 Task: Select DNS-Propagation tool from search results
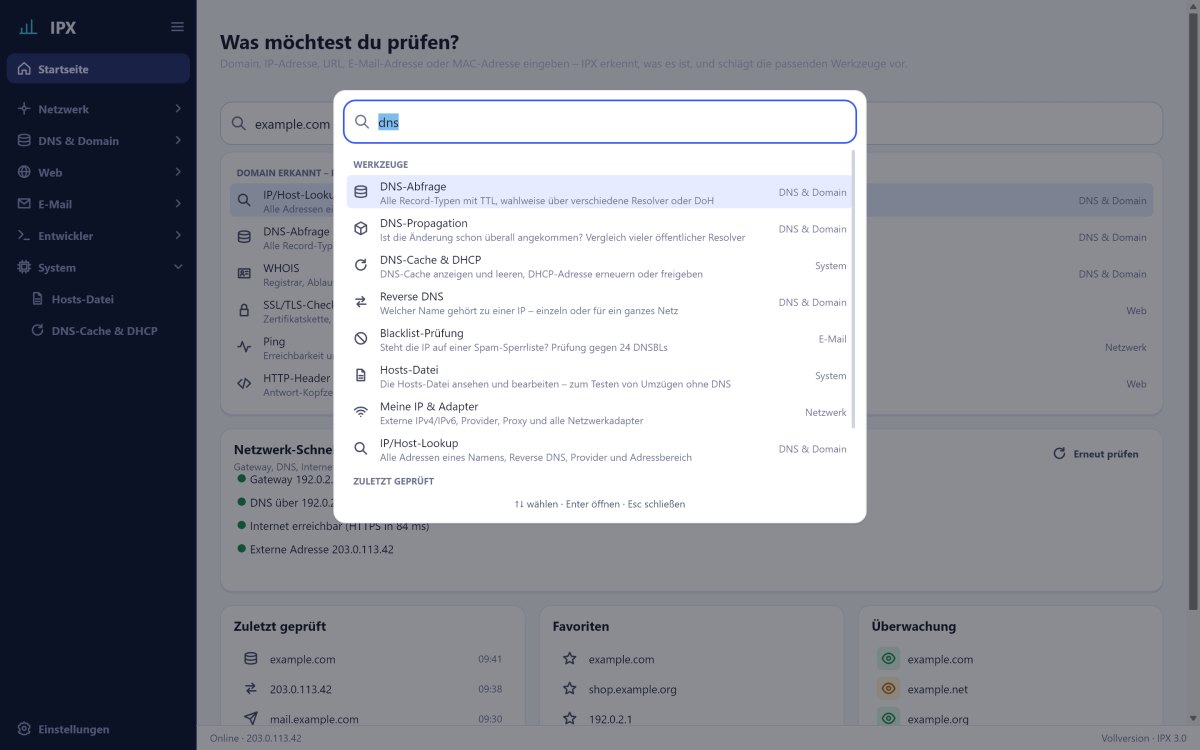point(600,229)
